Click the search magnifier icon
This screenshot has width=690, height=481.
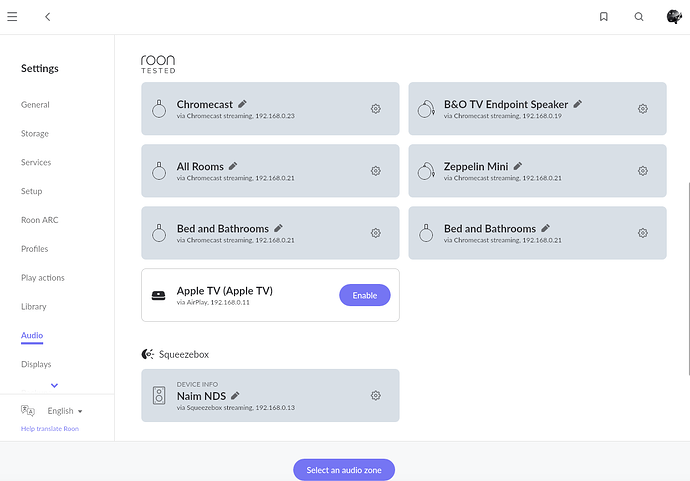tap(639, 17)
